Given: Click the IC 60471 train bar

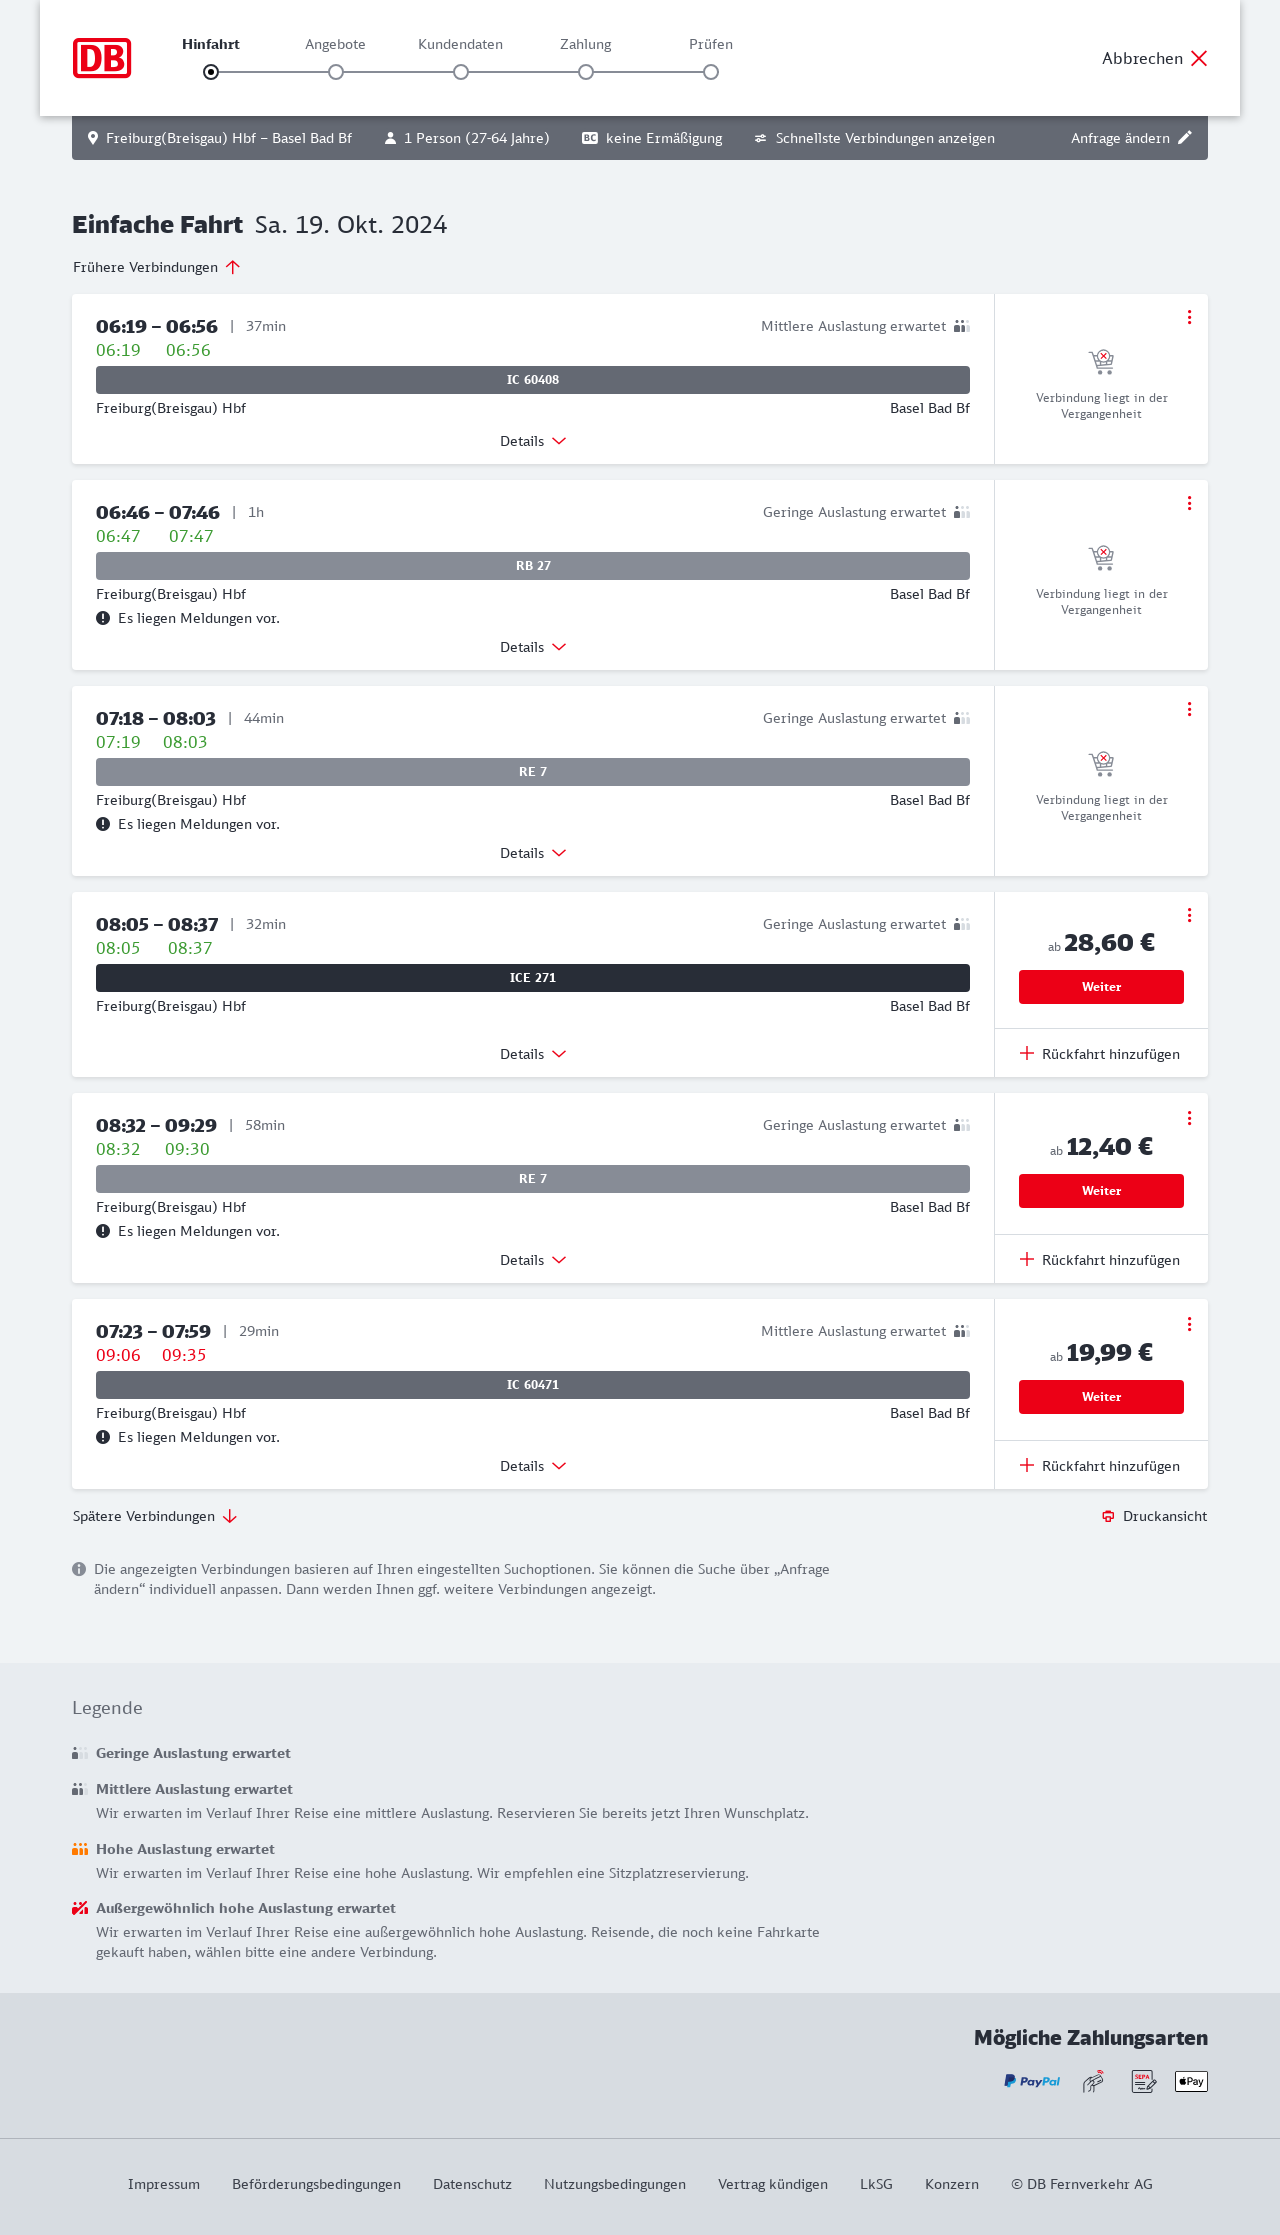Looking at the screenshot, I should [x=533, y=1385].
